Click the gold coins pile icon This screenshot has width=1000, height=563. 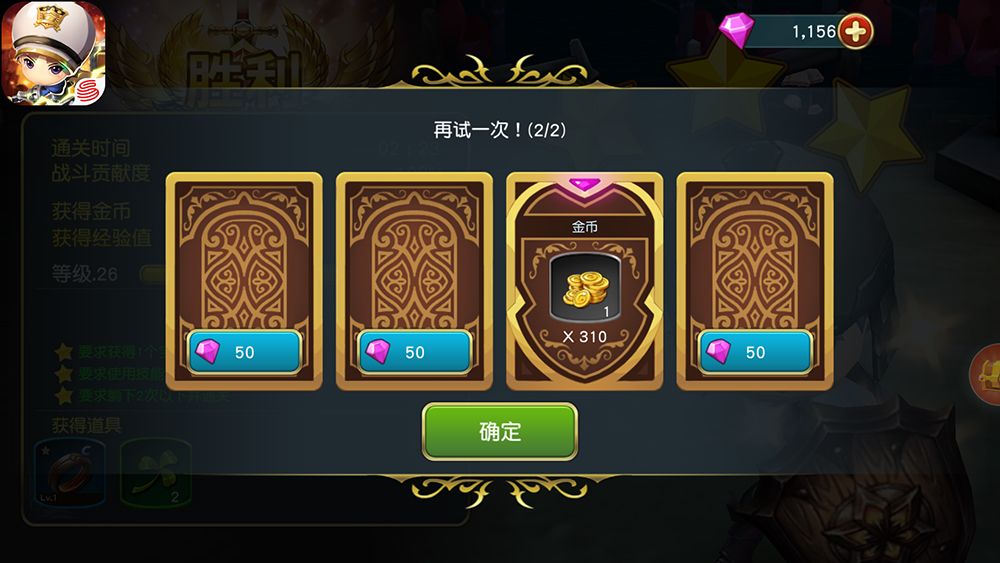[585, 288]
